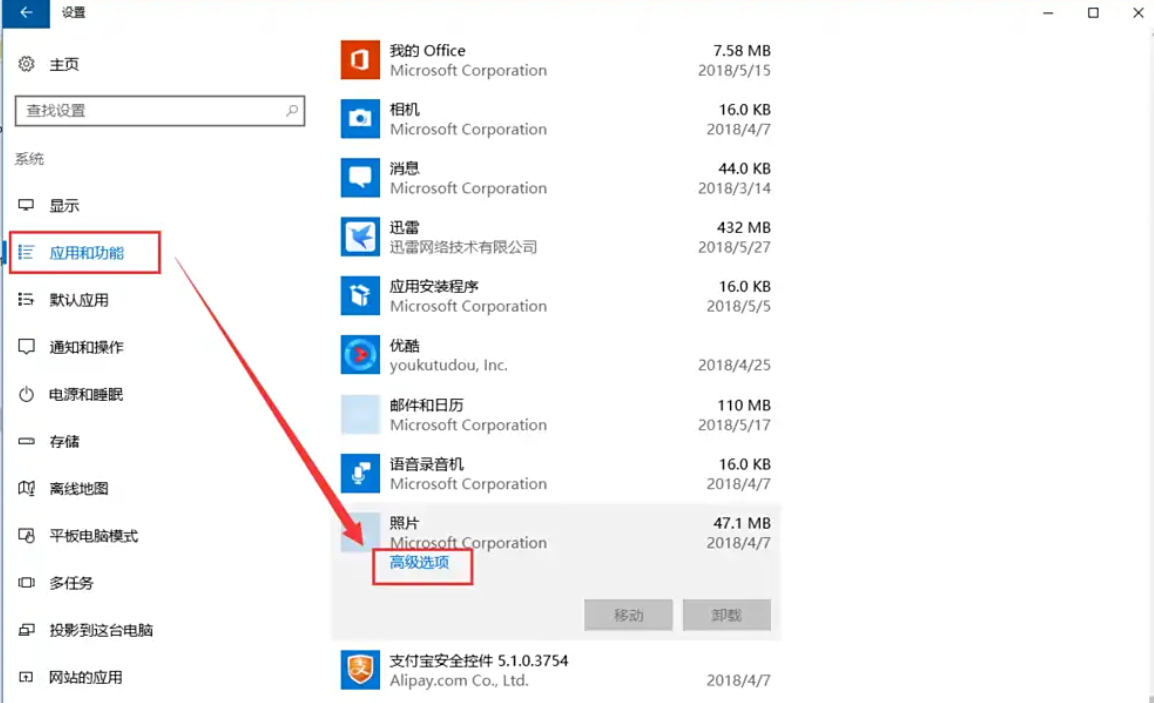1154x703 pixels.
Task: Click the 查找设置 search field
Action: click(x=150, y=111)
